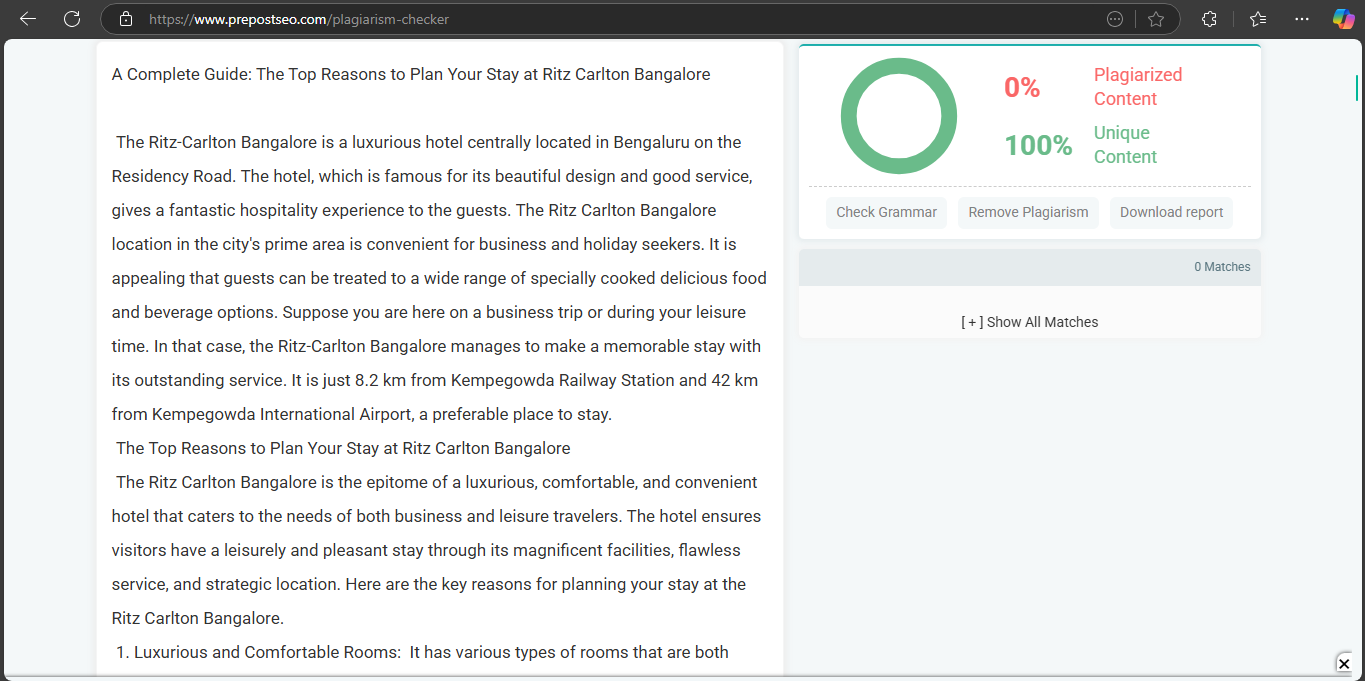Screen dimensions: 1365x681
Task: Expand Show All Matches
Action: [1029, 322]
